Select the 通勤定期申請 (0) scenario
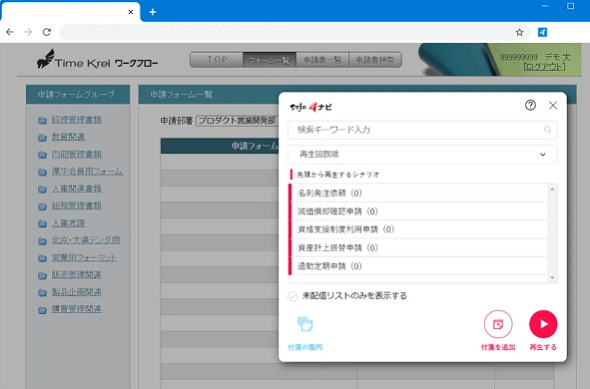 click(x=418, y=266)
